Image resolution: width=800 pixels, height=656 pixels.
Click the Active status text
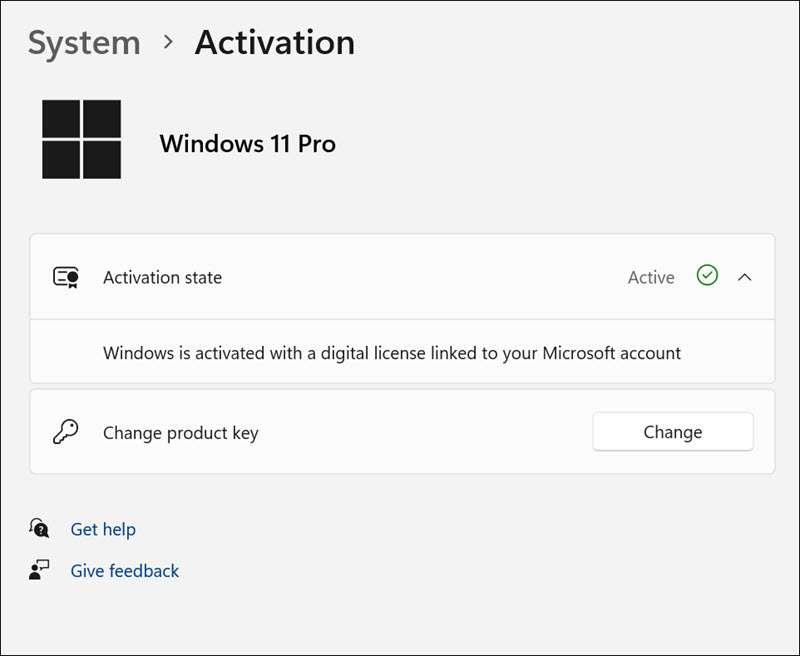[651, 278]
